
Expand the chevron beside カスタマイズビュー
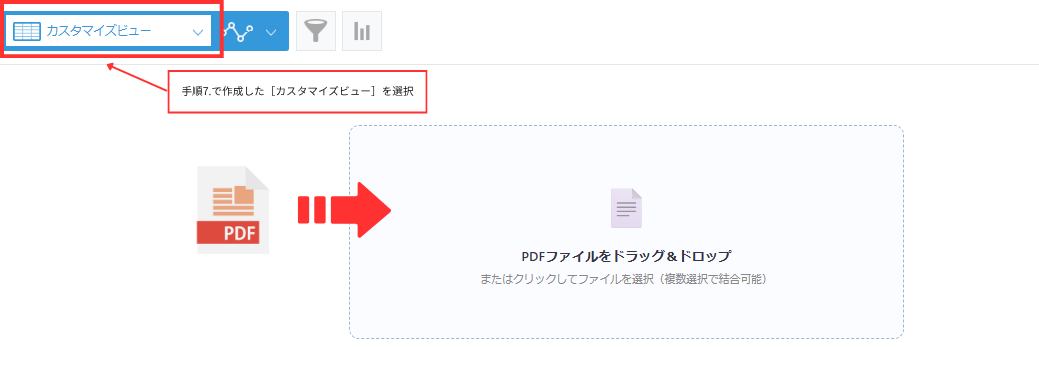(197, 32)
